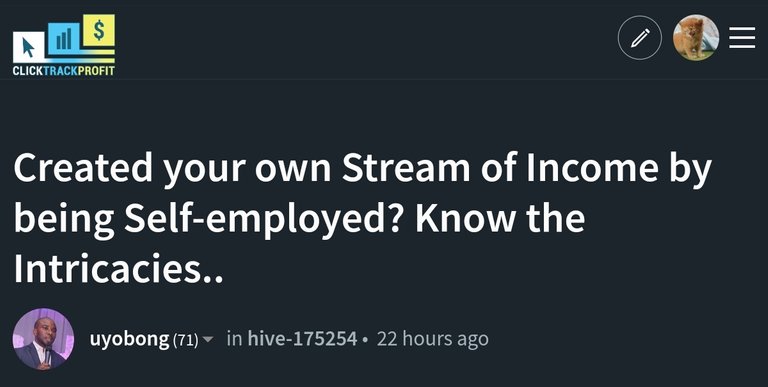Viewport: 768px width, 387px height.
Task: Click the 22 hours ago timestamp
Action: click(432, 339)
